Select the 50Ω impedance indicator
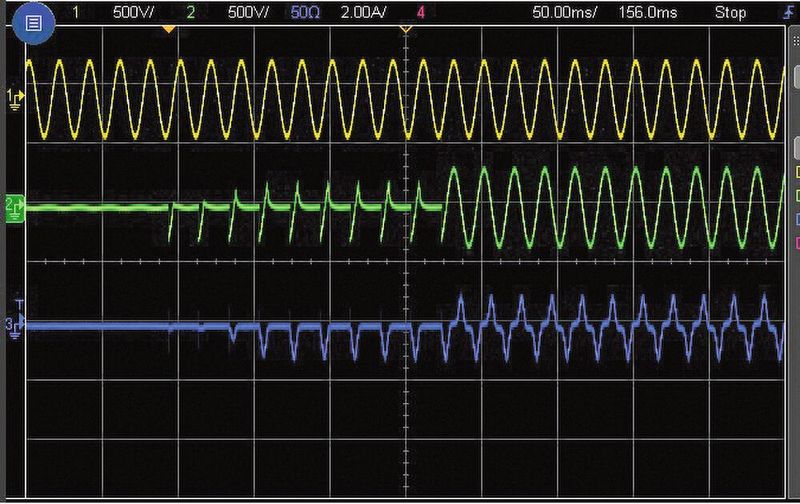This screenshot has height=504, width=800. pyautogui.click(x=305, y=13)
